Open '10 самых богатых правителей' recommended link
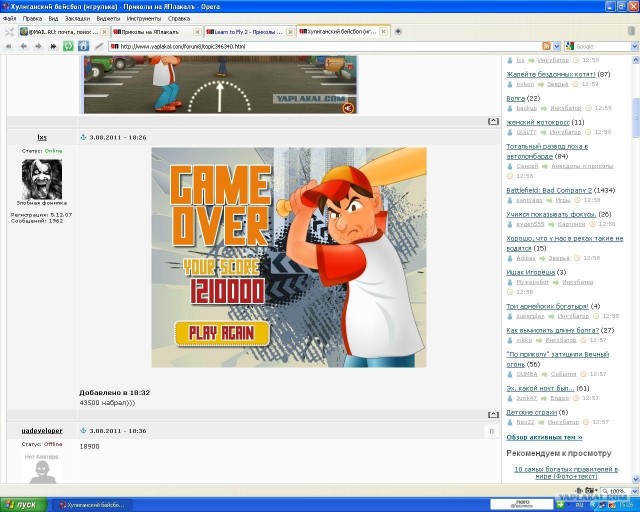The image size is (640, 512). (x=566, y=473)
